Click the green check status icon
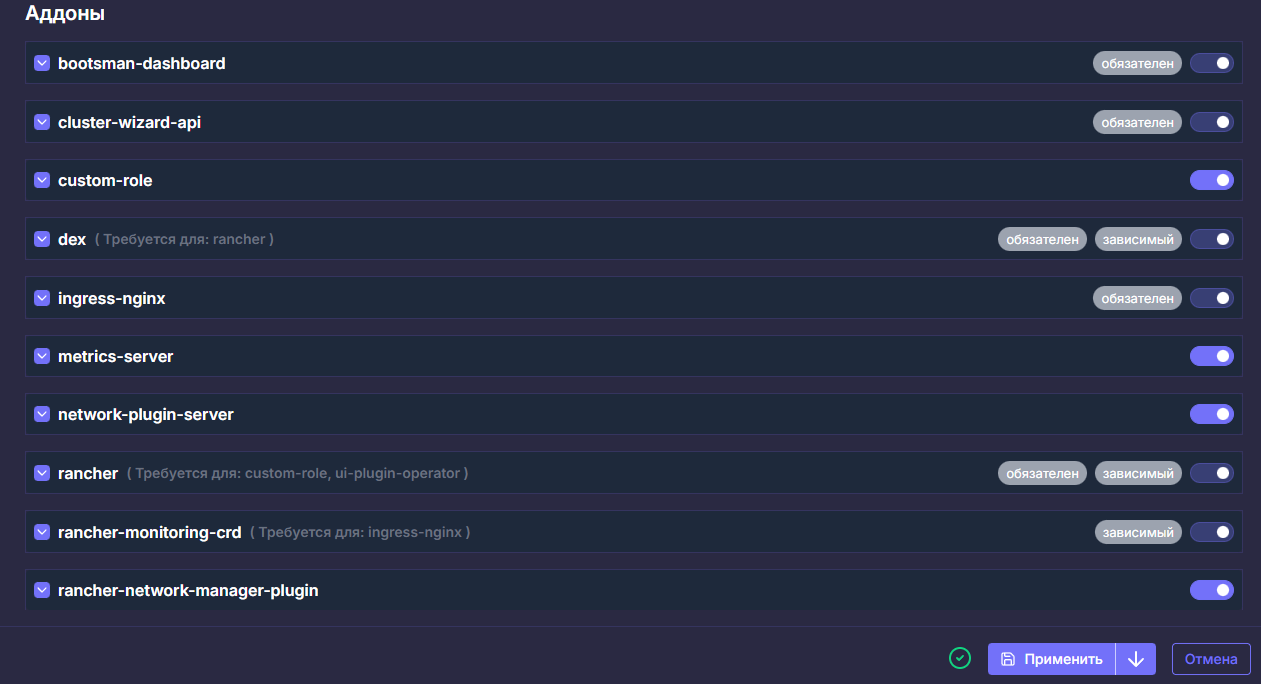This screenshot has height=684, width=1261. coord(960,658)
